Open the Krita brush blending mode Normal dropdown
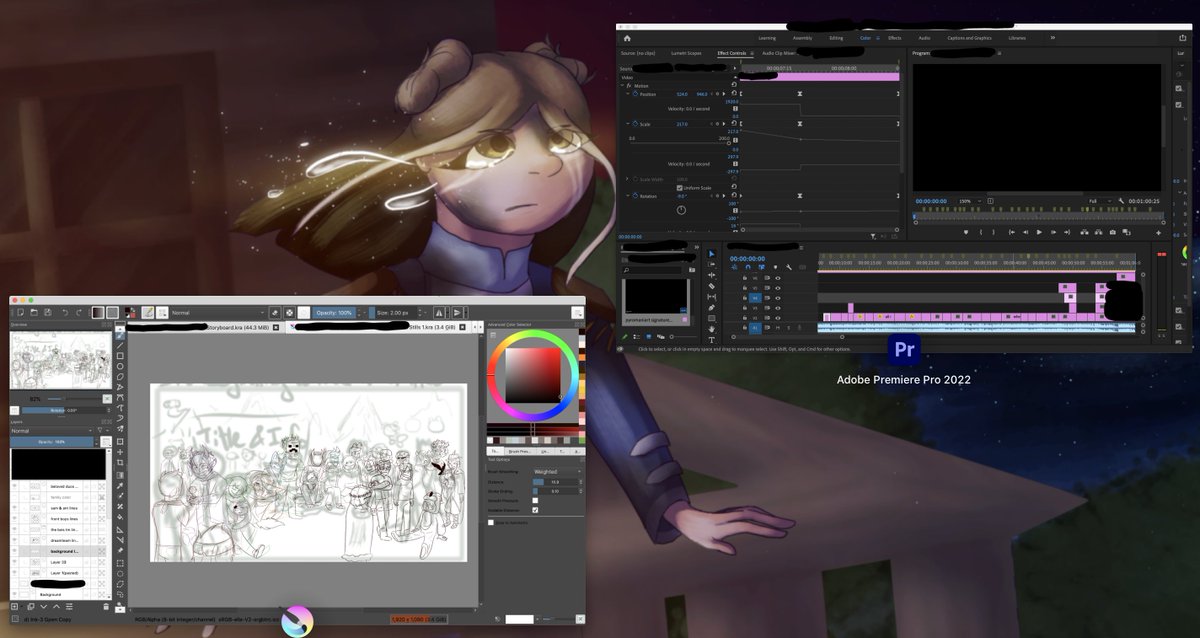1200x638 pixels. click(218, 313)
